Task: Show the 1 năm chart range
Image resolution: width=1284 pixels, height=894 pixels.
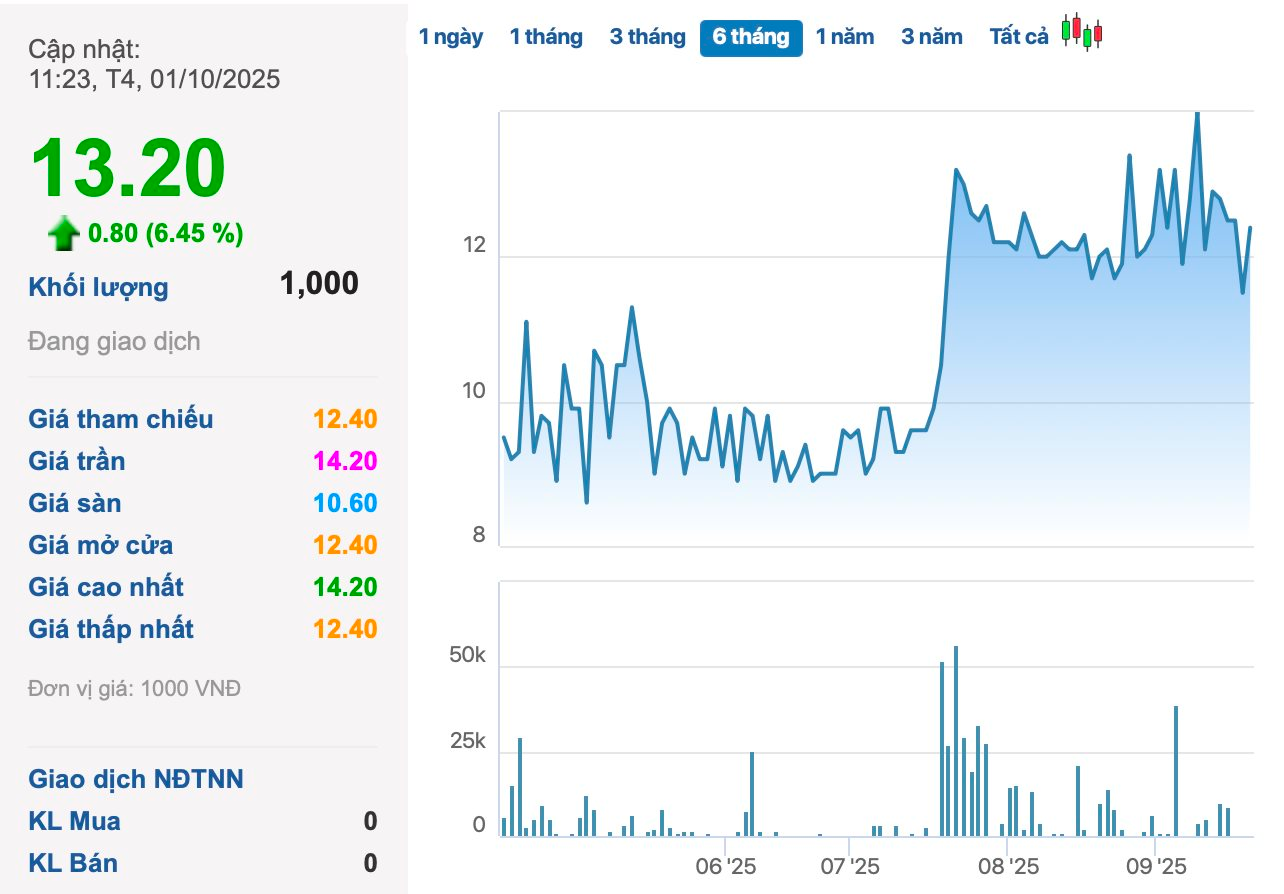Action: [845, 37]
